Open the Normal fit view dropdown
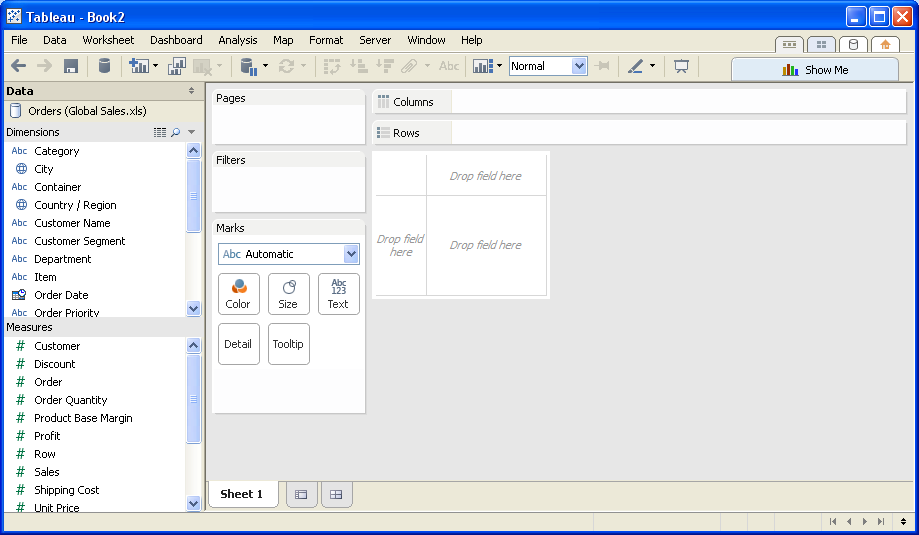Viewport: 919px width, 535px height. point(579,66)
